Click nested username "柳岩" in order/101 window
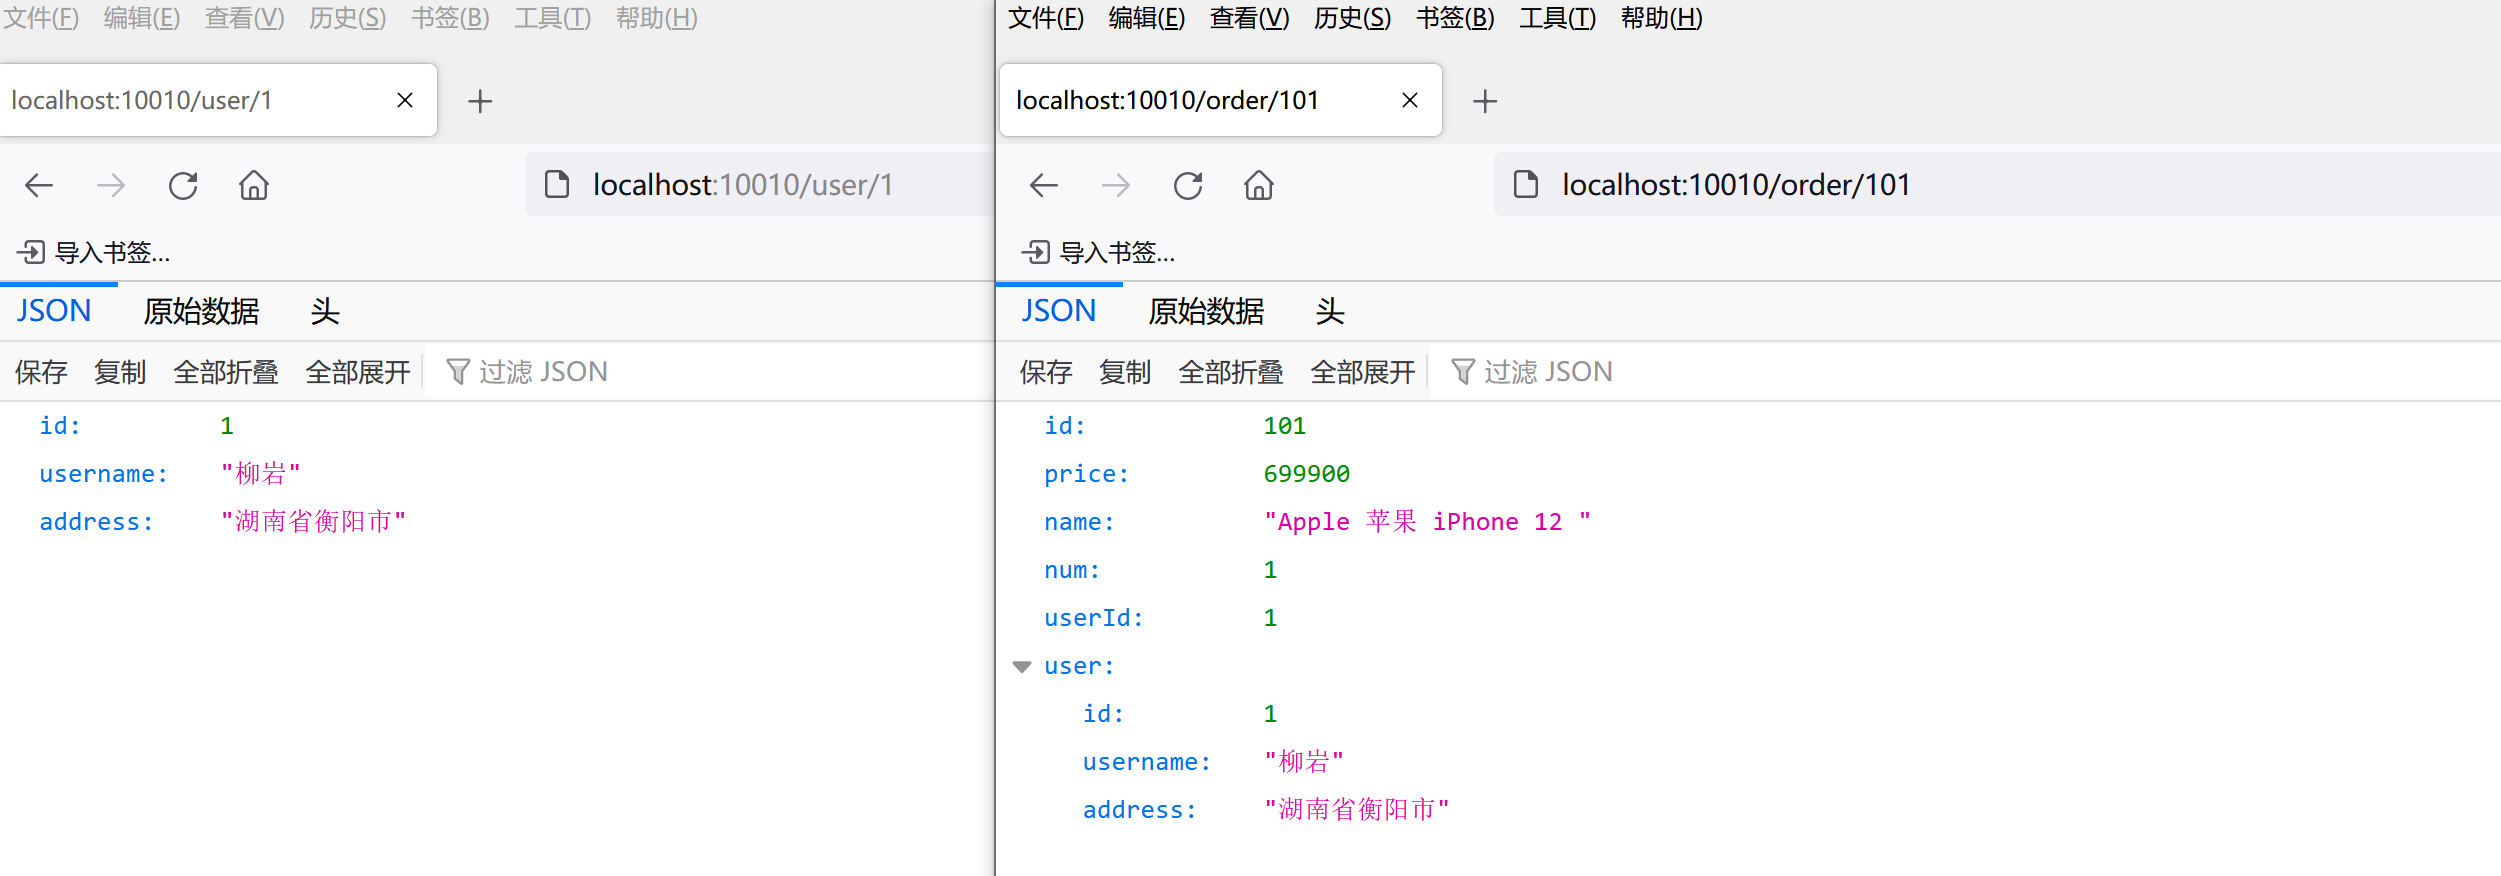The height and width of the screenshot is (876, 2501). coord(1304,762)
